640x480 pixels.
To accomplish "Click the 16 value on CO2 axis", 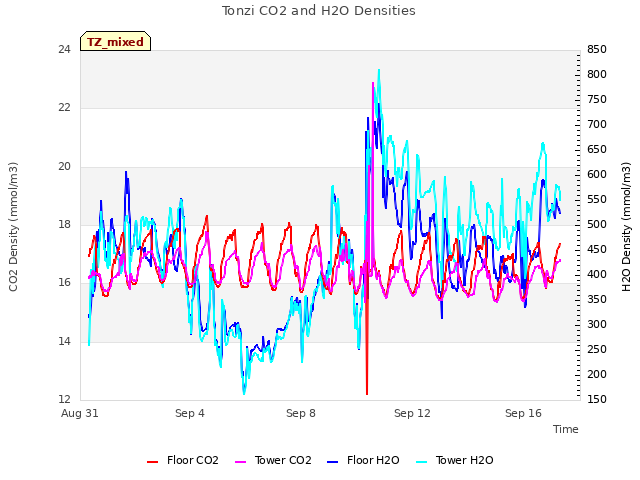I will (x=64, y=282).
